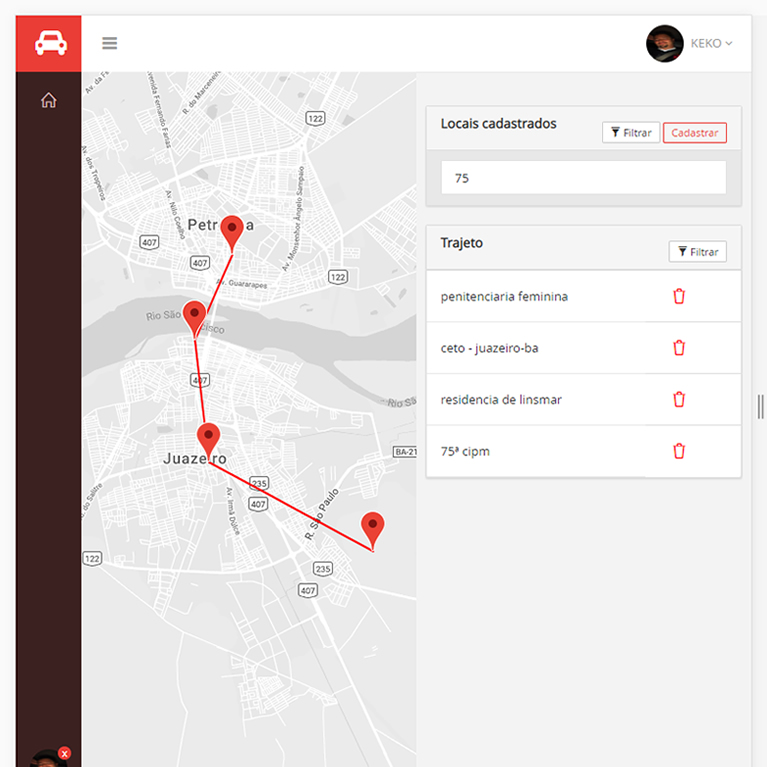Image resolution: width=767 pixels, height=767 pixels.
Task: Select the map pin in Petrolina
Action: point(232,230)
